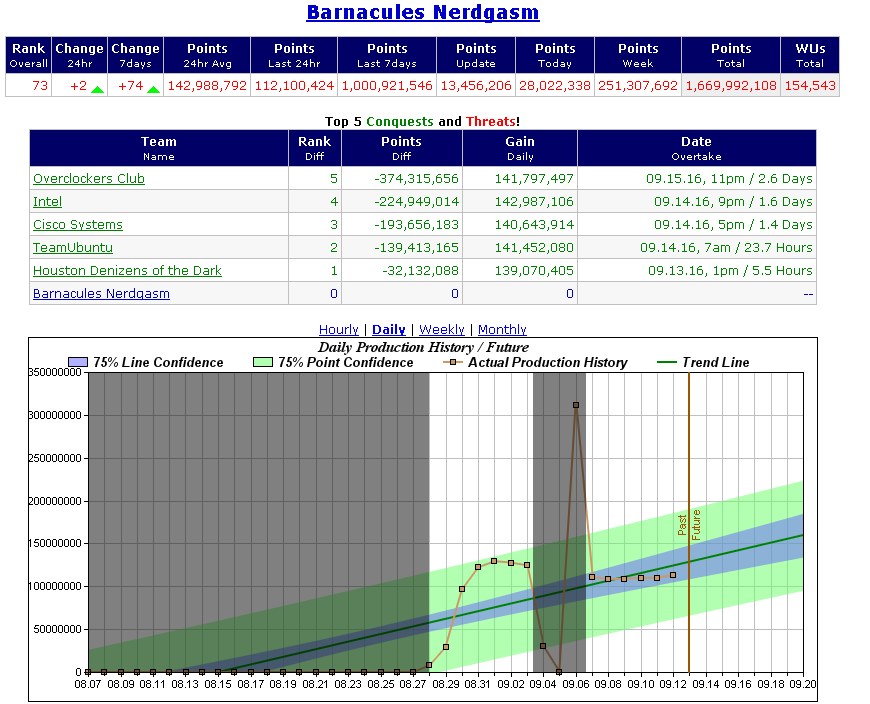
Task: Click the Date Overtake column header
Action: point(697,148)
